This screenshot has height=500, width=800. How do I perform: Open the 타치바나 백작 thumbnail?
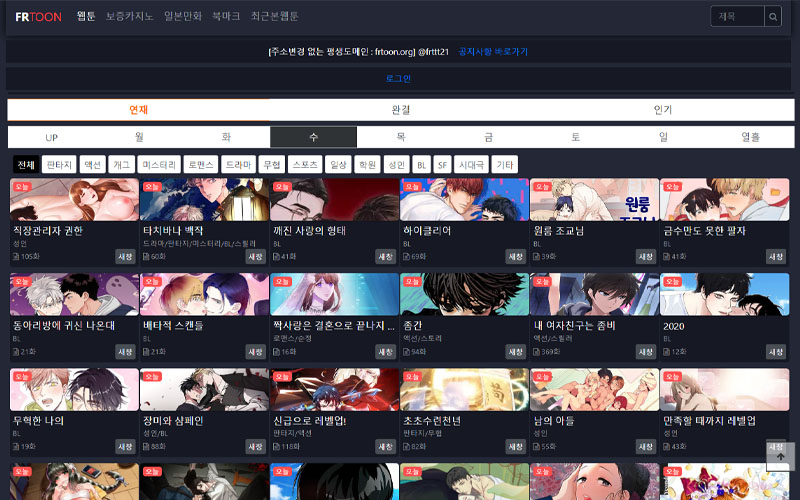click(x=204, y=199)
